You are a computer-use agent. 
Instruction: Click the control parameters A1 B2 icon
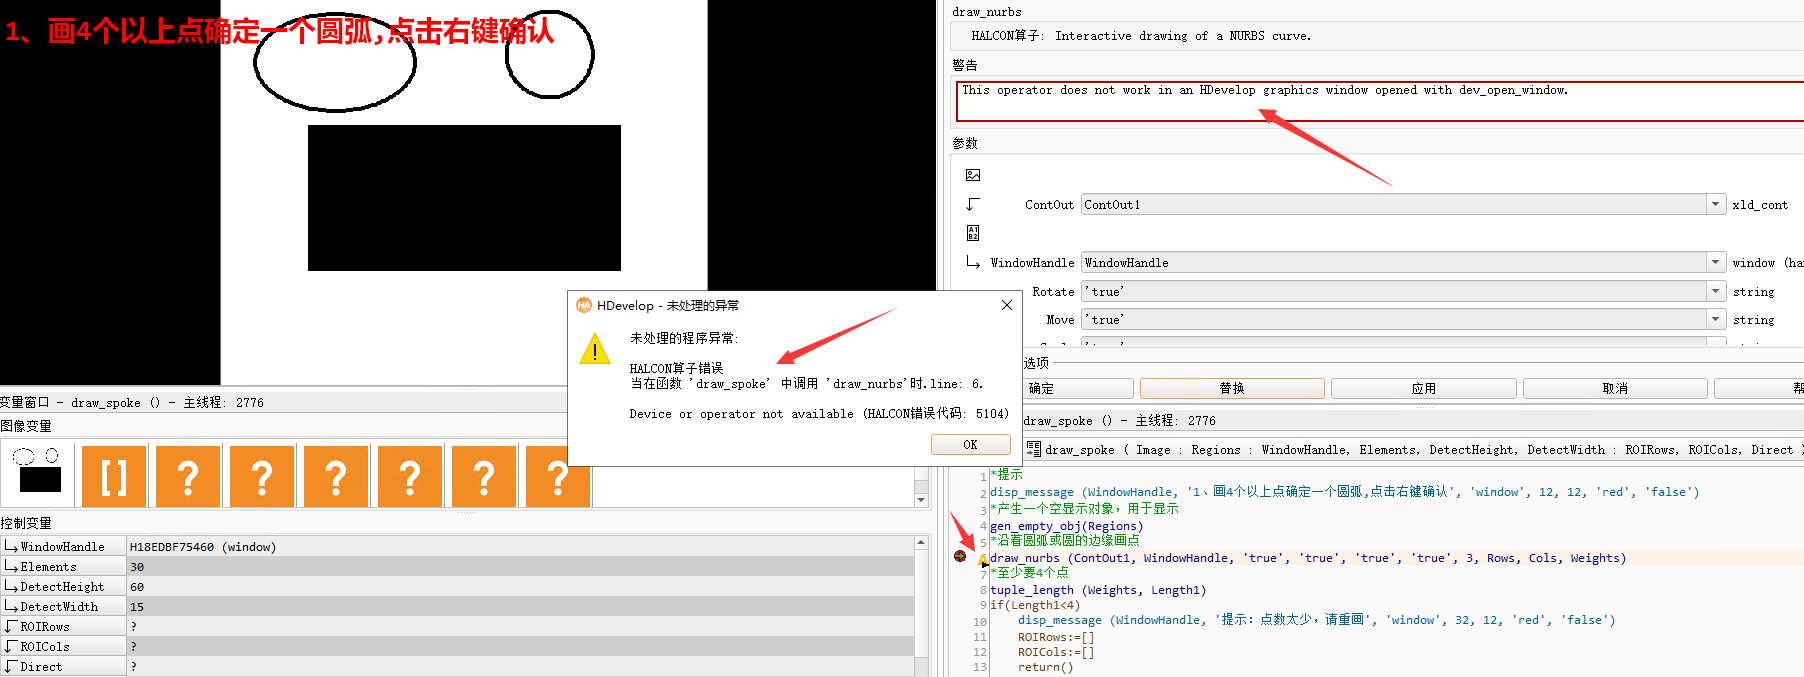pos(973,233)
